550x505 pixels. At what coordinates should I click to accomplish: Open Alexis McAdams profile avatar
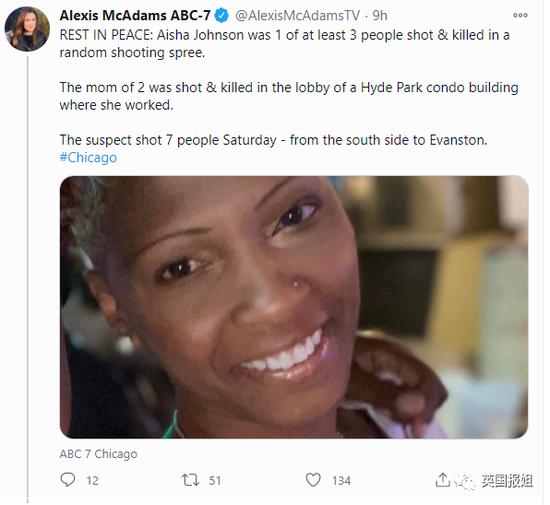click(27, 29)
